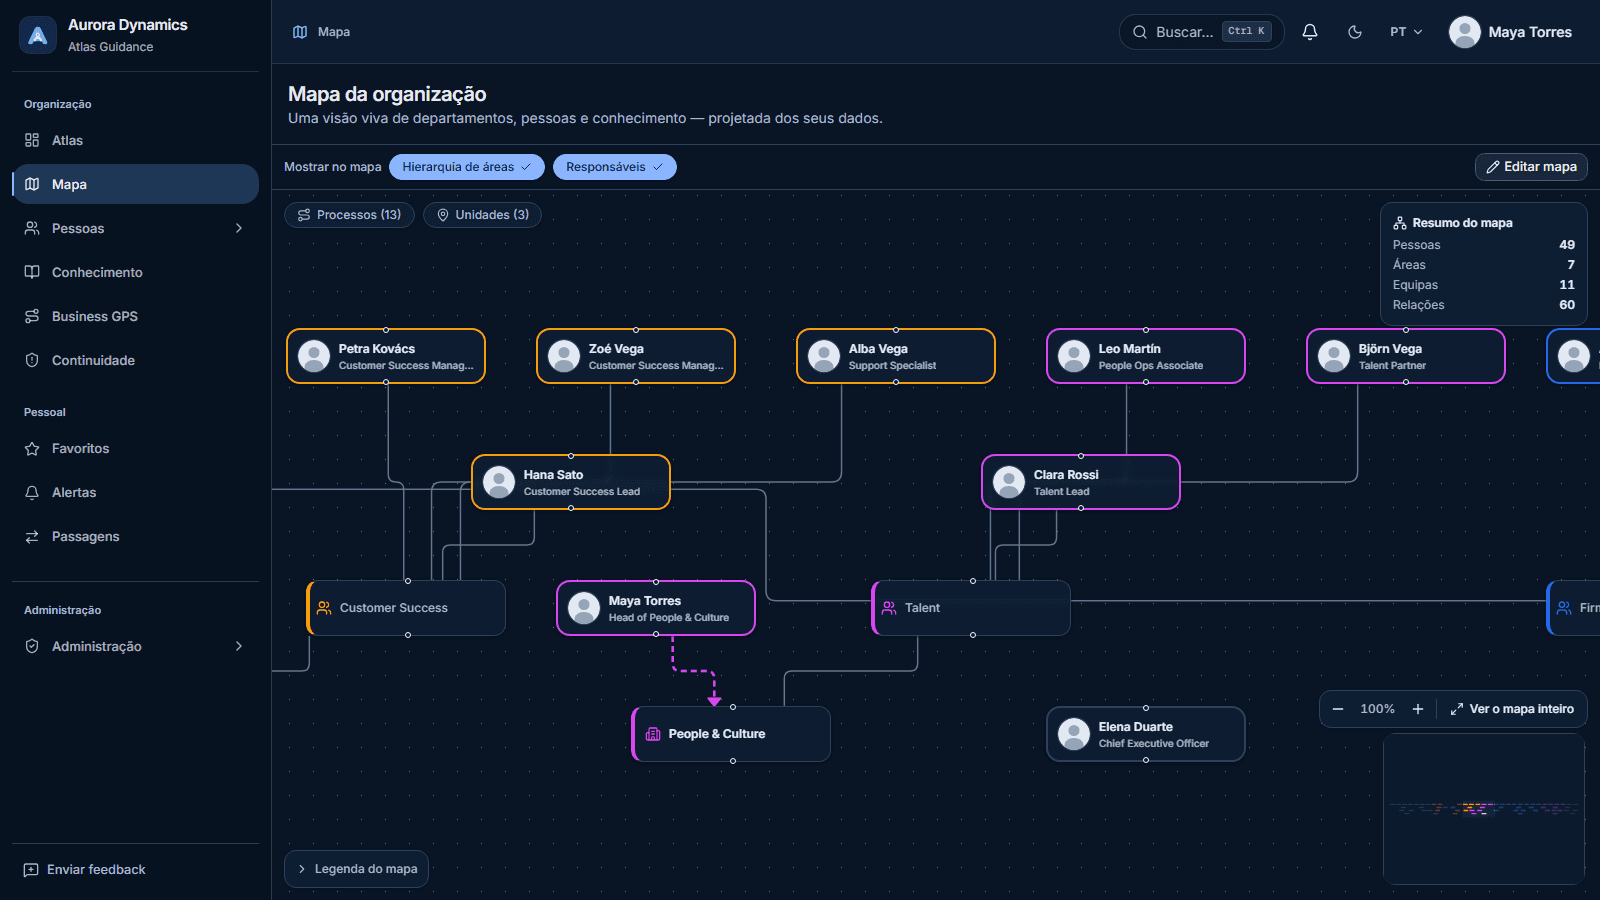The image size is (1600, 900).
Task: Click the Passagens arrows icon
Action: pyautogui.click(x=32, y=536)
